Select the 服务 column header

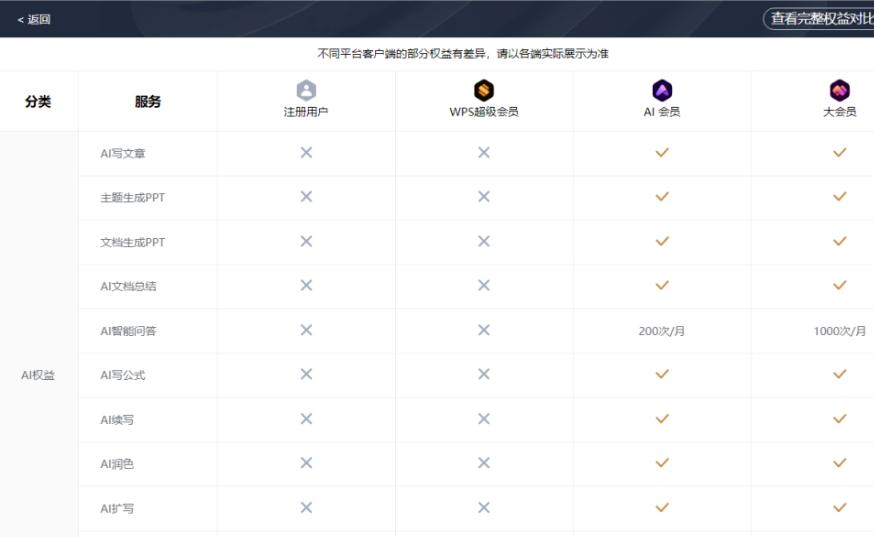click(x=148, y=101)
